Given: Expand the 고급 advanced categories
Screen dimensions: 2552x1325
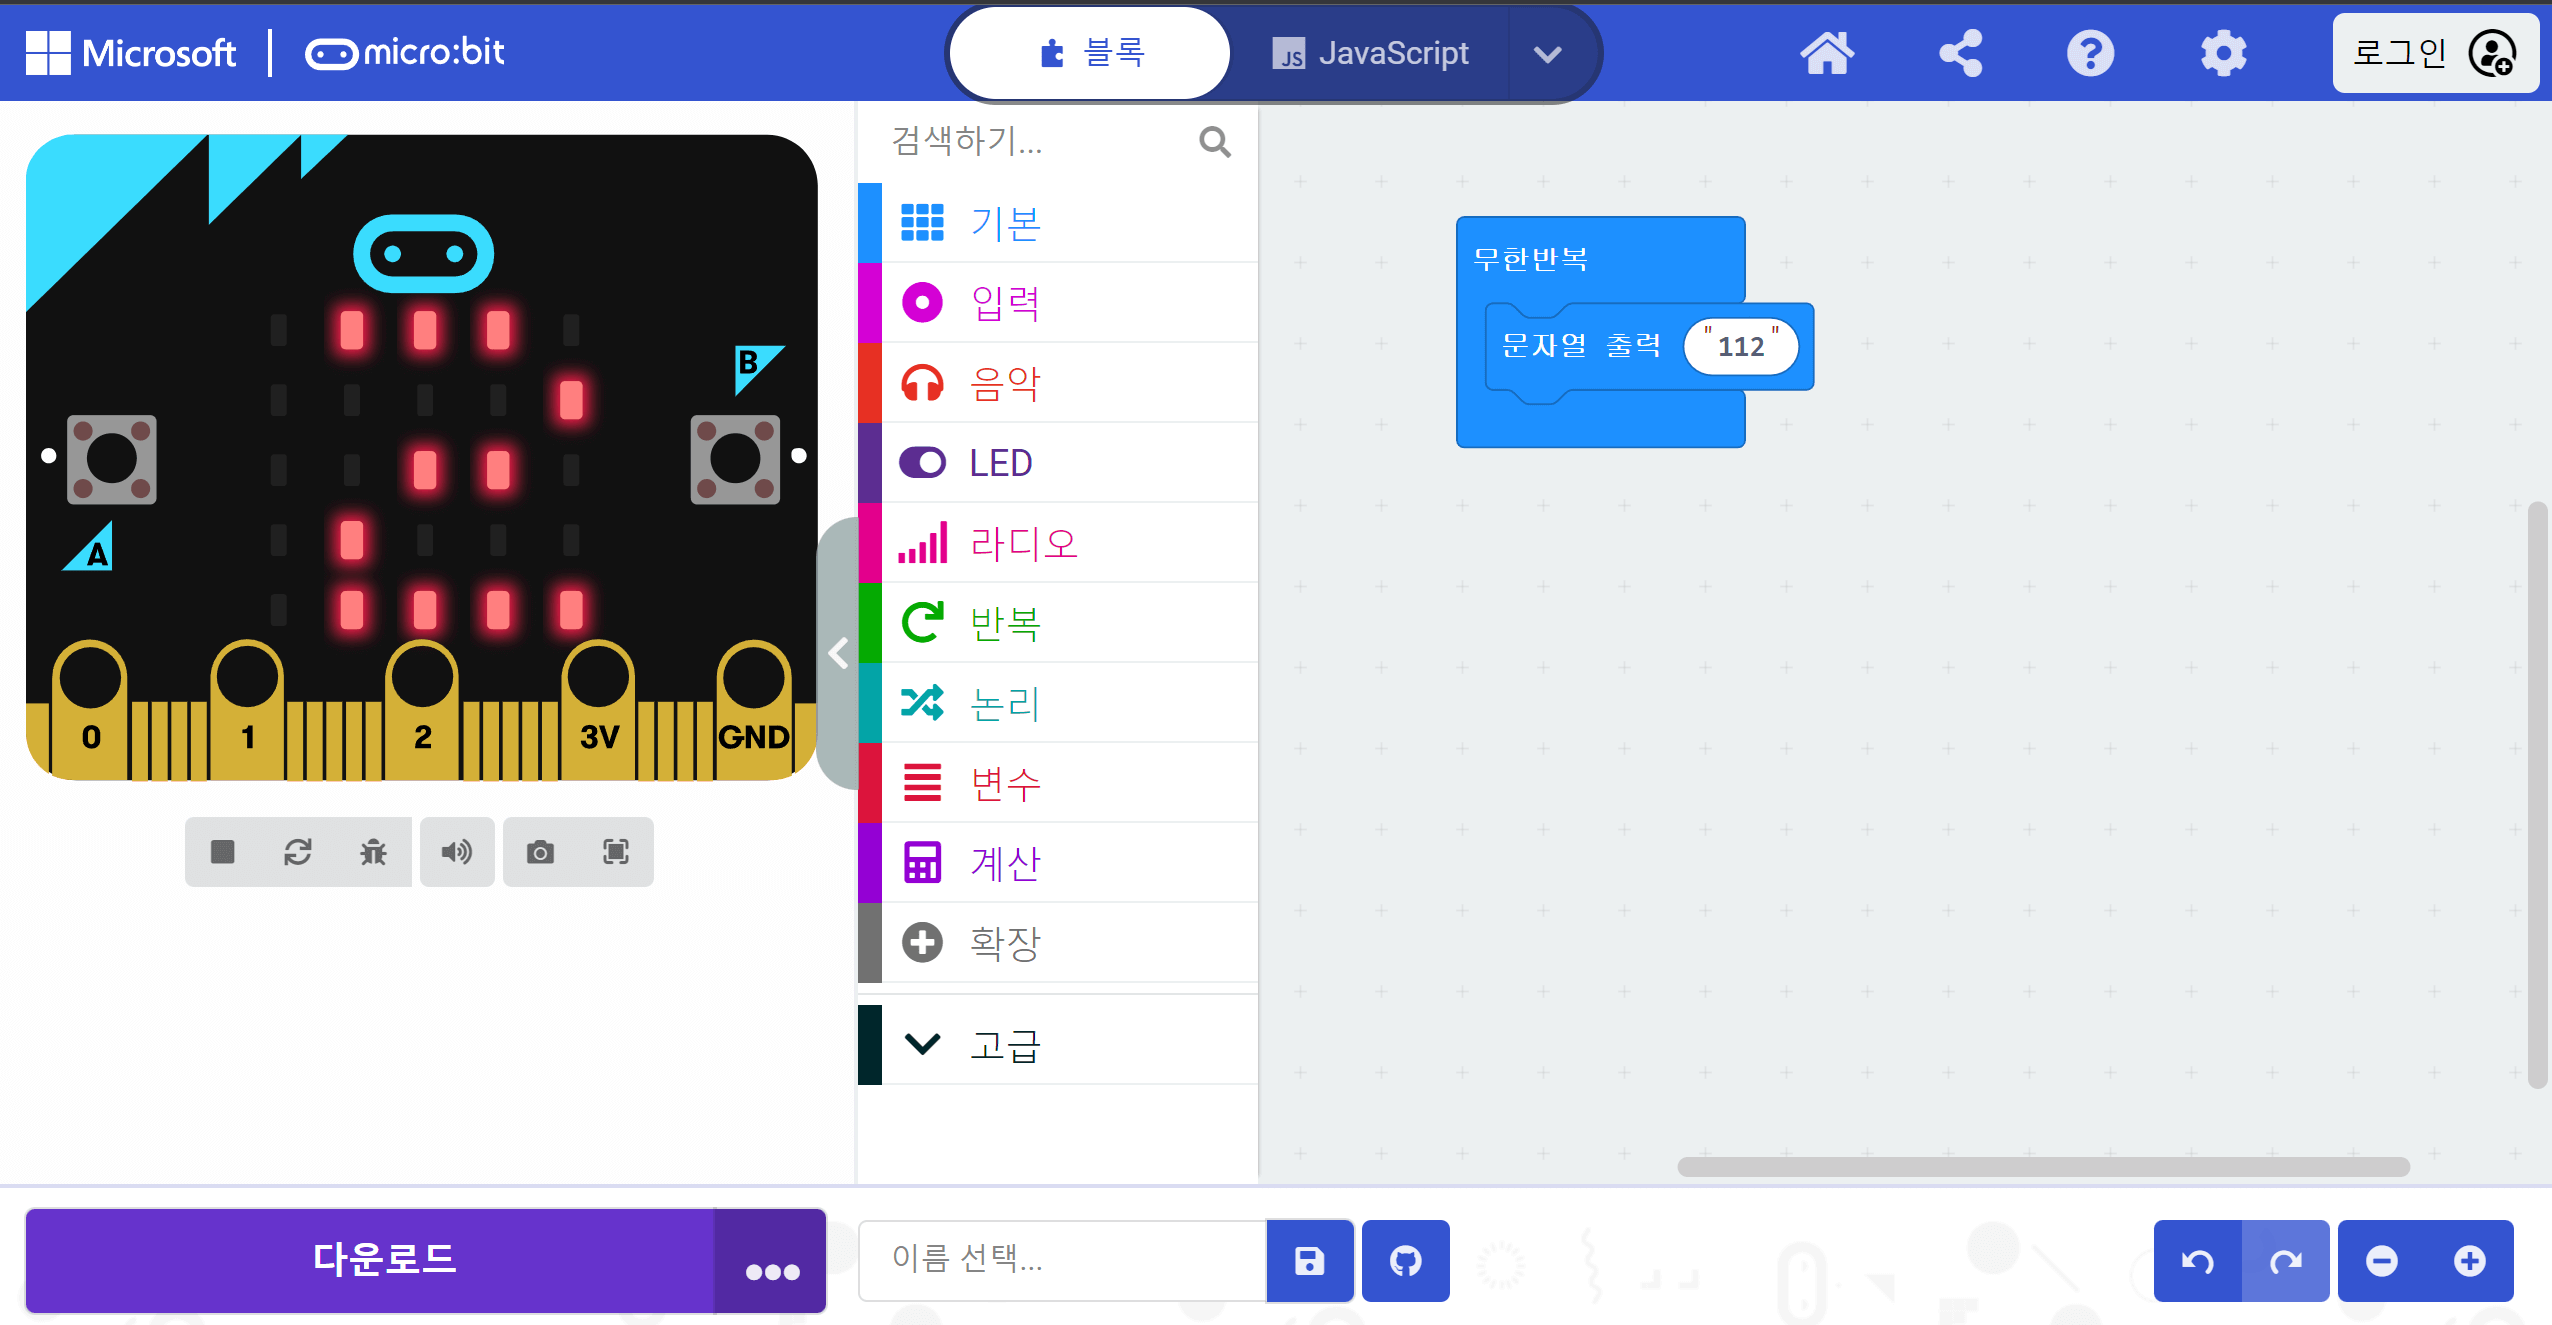Looking at the screenshot, I should coord(1058,1044).
